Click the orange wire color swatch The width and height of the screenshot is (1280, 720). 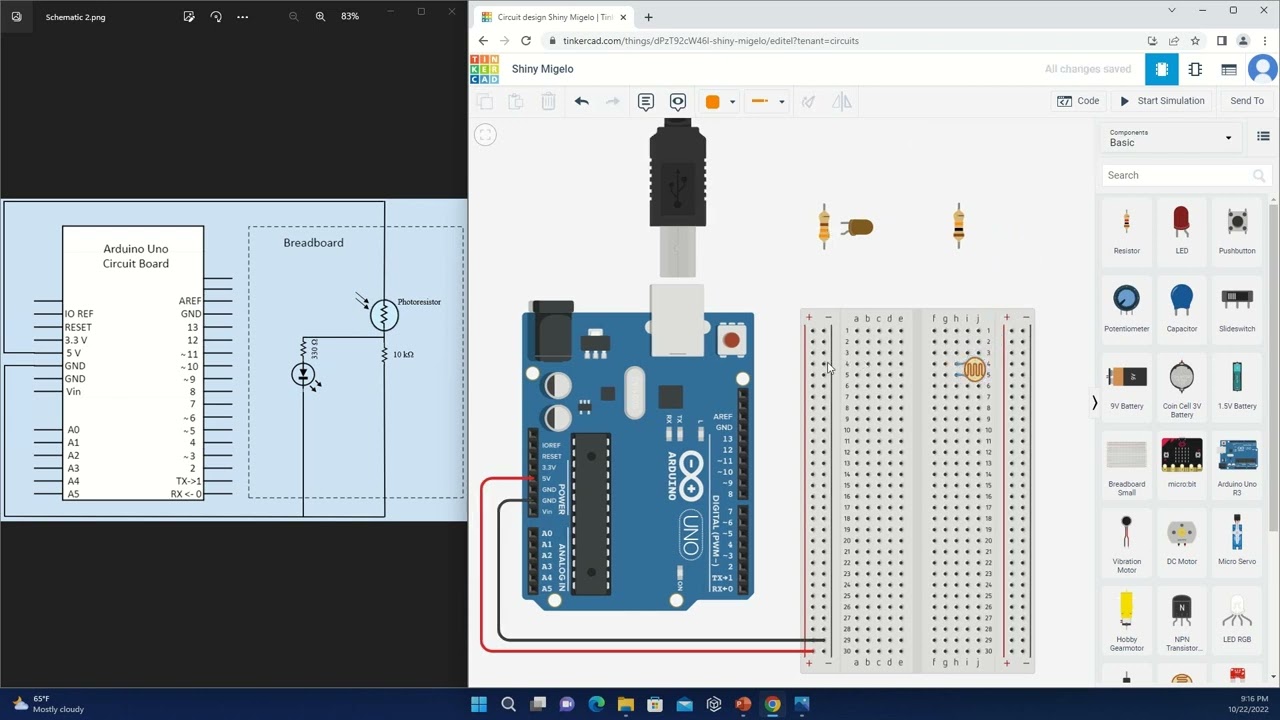coord(712,101)
